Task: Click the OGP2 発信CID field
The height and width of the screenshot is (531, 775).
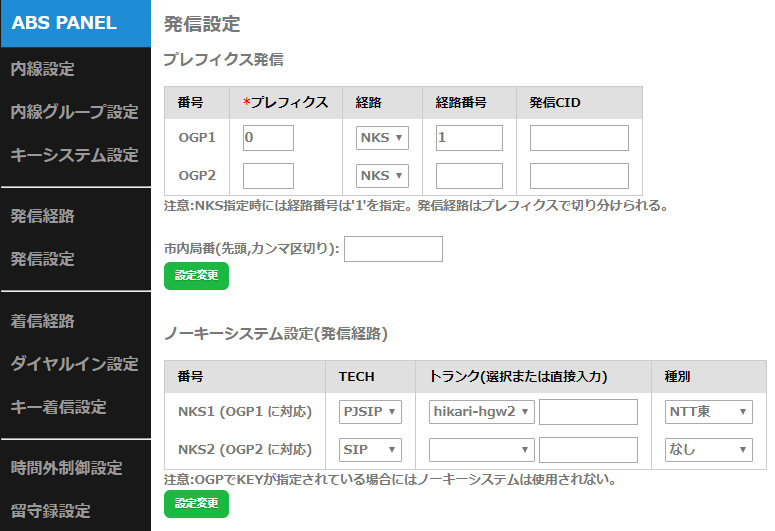Action: pyautogui.click(x=579, y=176)
